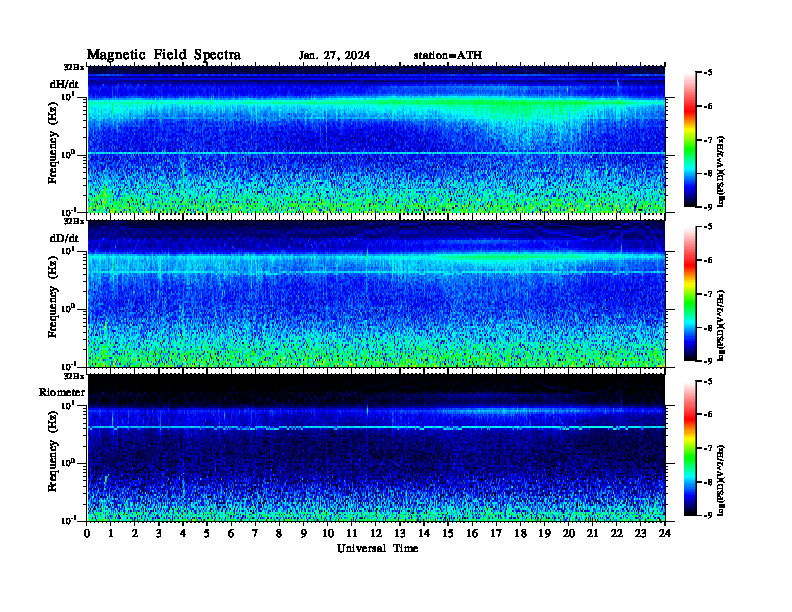The width and height of the screenshot is (792, 612).
Task: Click the '-9' tick on Riometer color bar
Action: pyautogui.click(x=707, y=515)
